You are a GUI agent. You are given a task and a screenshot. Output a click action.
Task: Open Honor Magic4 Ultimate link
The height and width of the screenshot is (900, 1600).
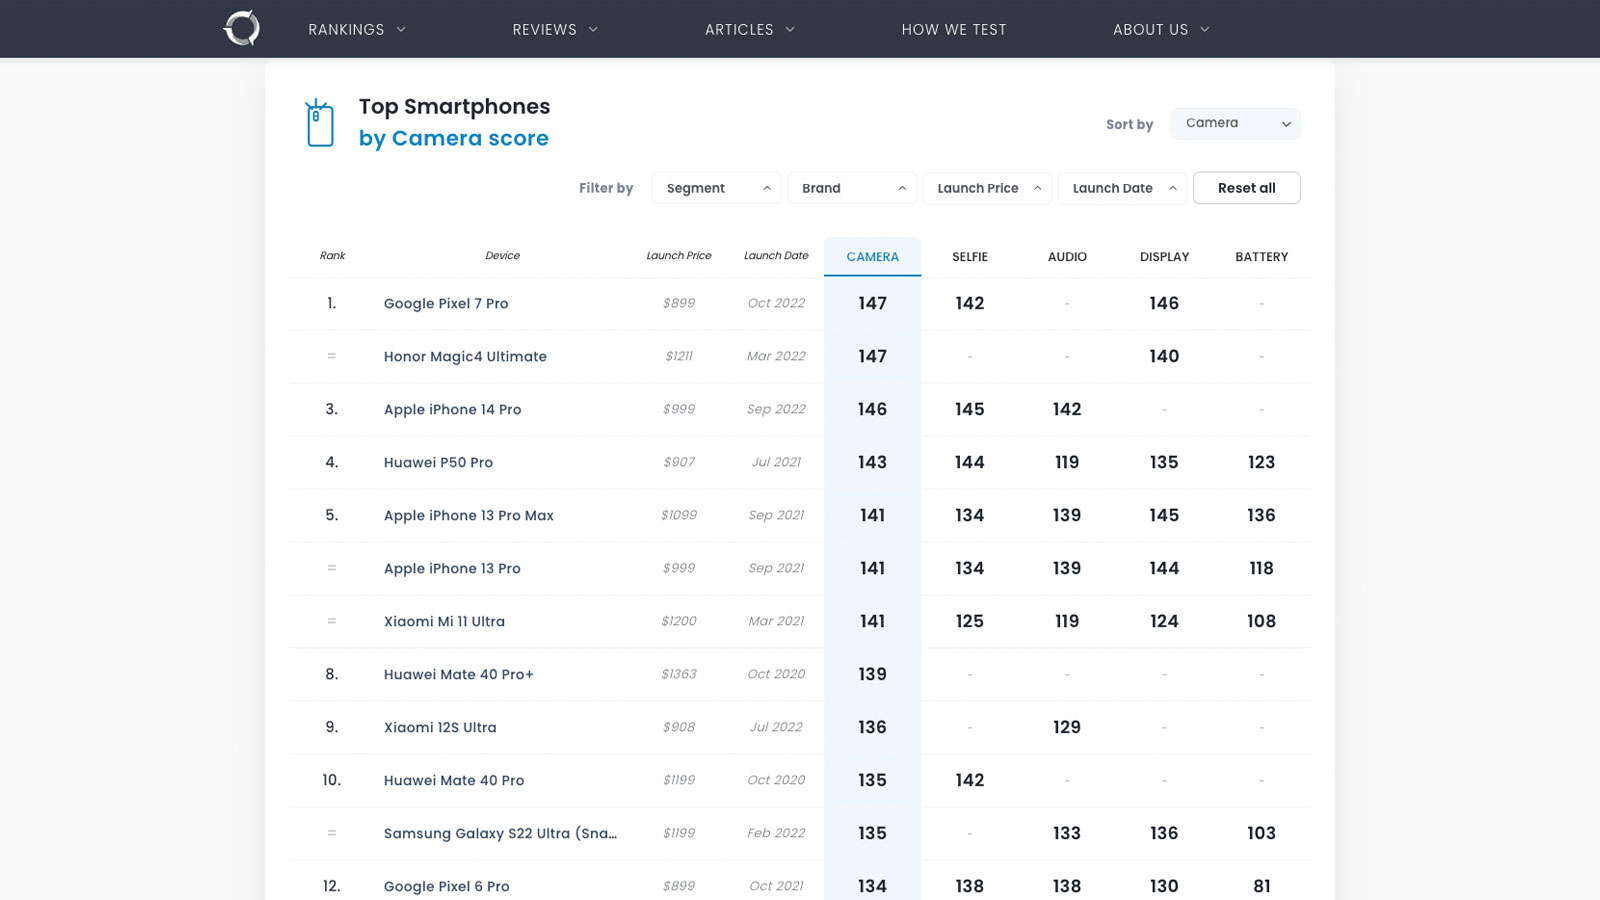[465, 357]
